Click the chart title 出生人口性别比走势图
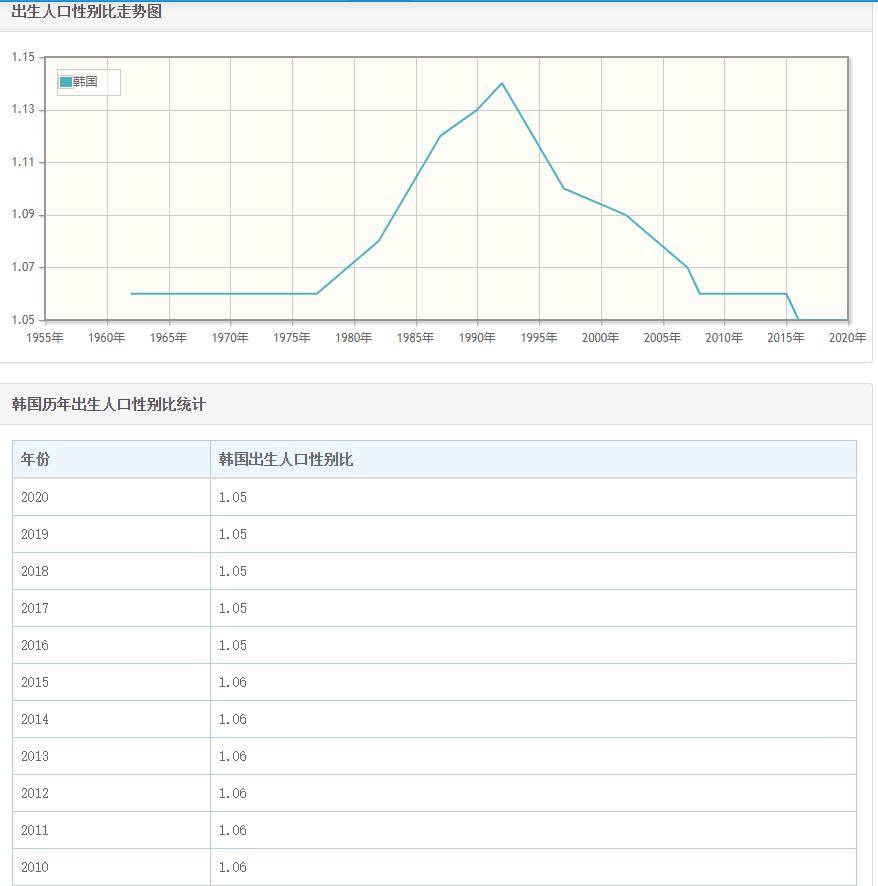This screenshot has height=886, width=878. click(88, 13)
